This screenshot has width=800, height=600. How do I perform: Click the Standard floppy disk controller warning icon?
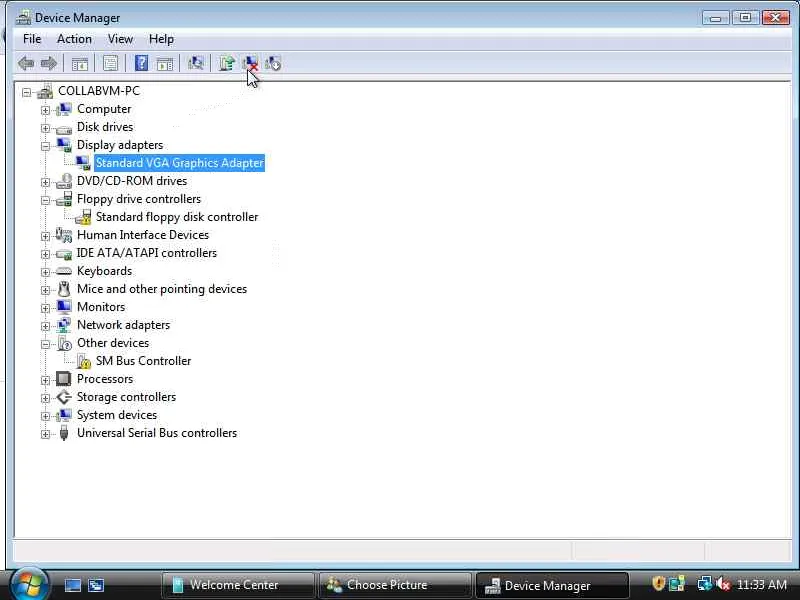pyautogui.click(x=83, y=217)
